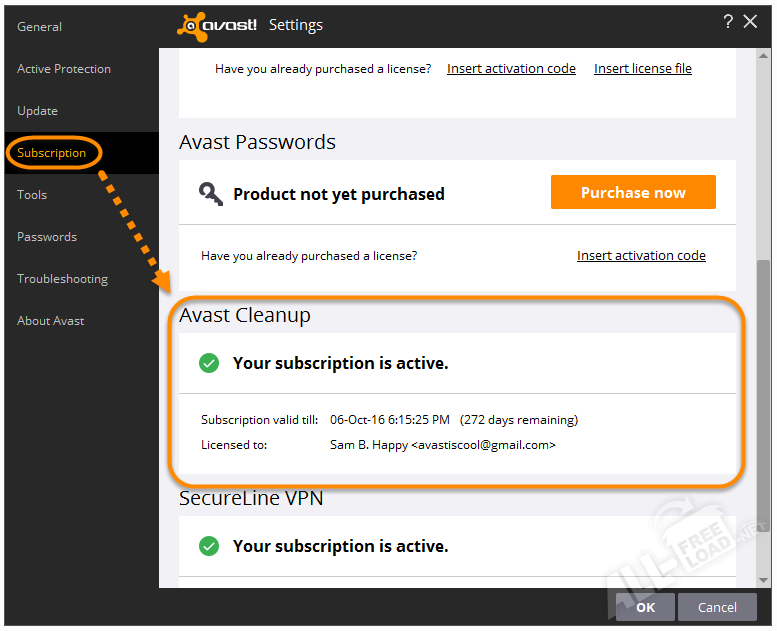Click Insert activation code under Avast Passwords
Viewport: 777px width, 631px height.
coord(641,256)
